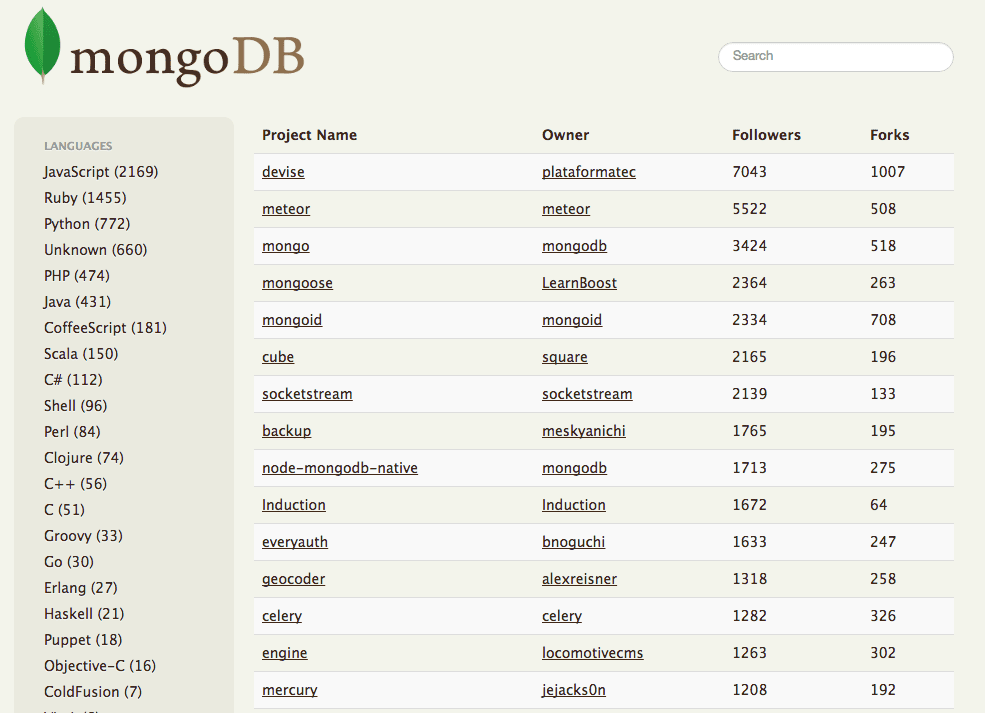
Task: Click the MongoDB leaf logo
Action: coord(42,46)
